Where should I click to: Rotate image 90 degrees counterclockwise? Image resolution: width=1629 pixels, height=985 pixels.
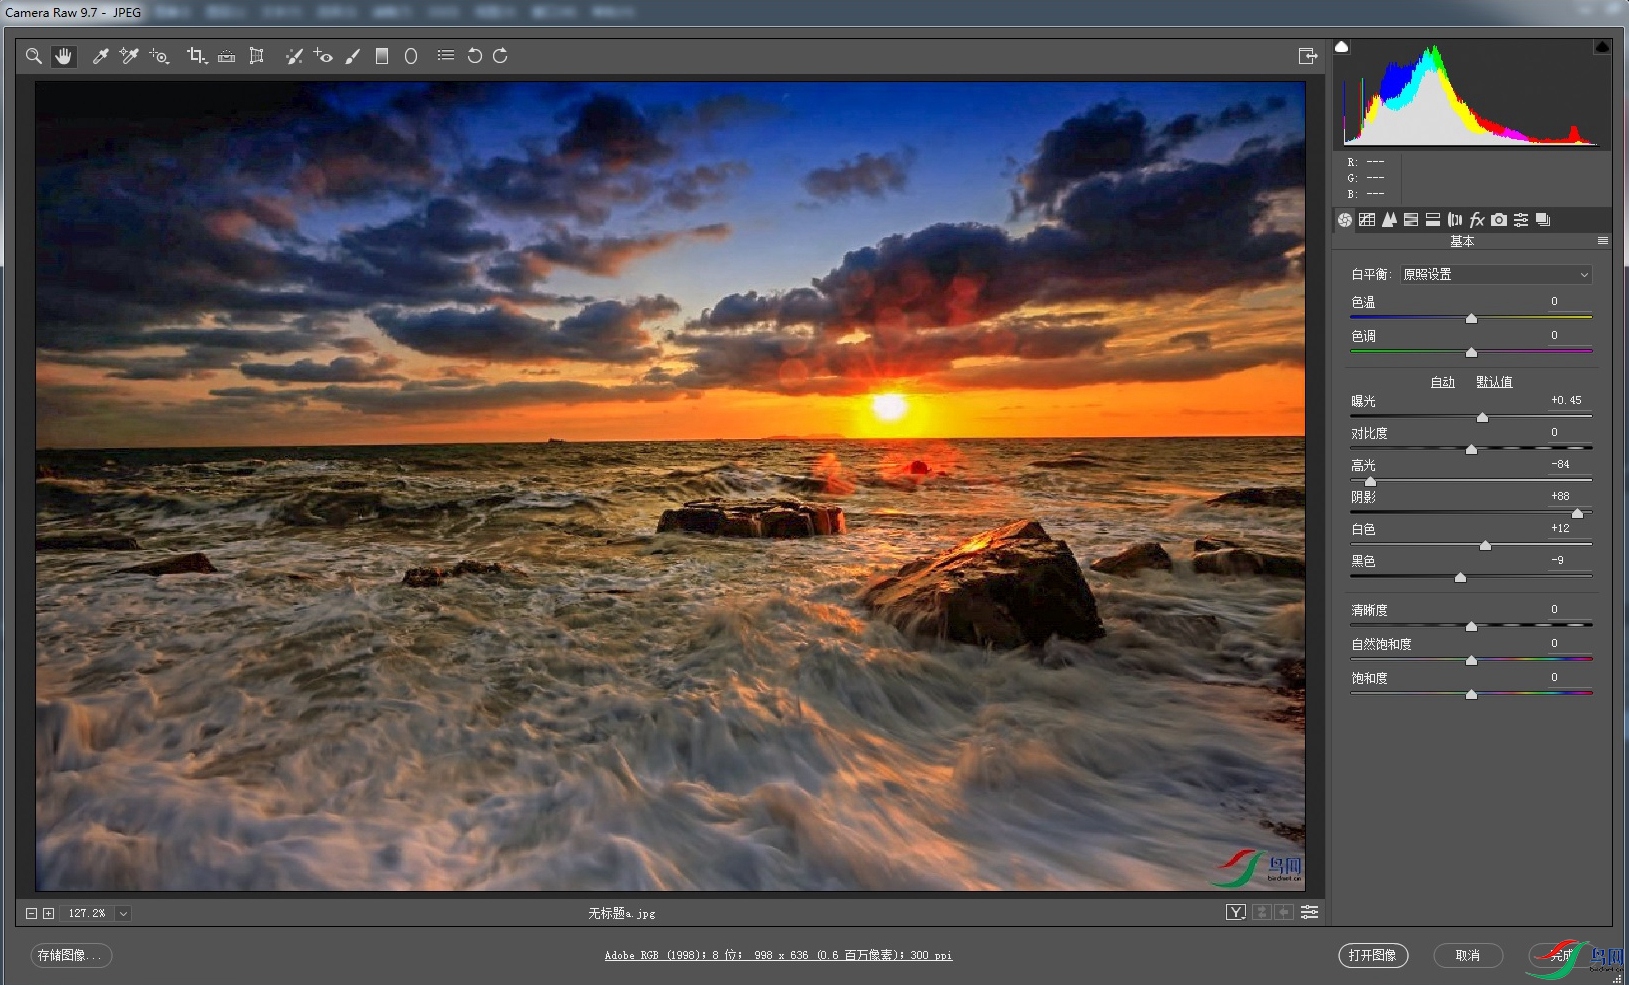point(475,56)
